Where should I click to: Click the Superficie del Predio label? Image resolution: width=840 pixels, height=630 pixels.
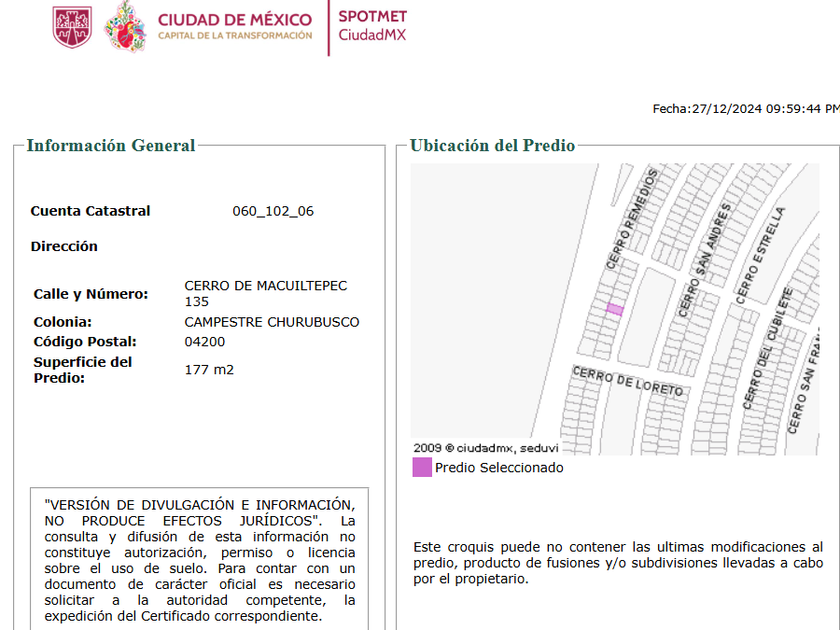pyautogui.click(x=82, y=370)
